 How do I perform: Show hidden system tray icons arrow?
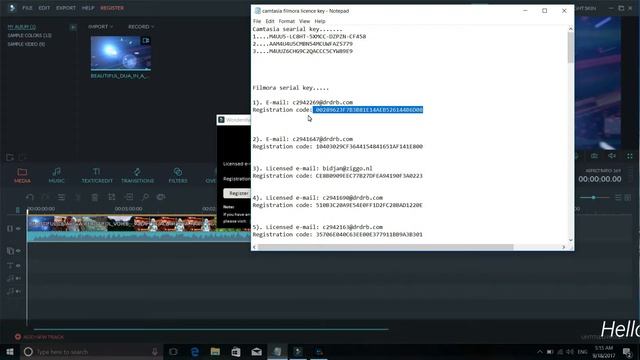tap(540, 351)
